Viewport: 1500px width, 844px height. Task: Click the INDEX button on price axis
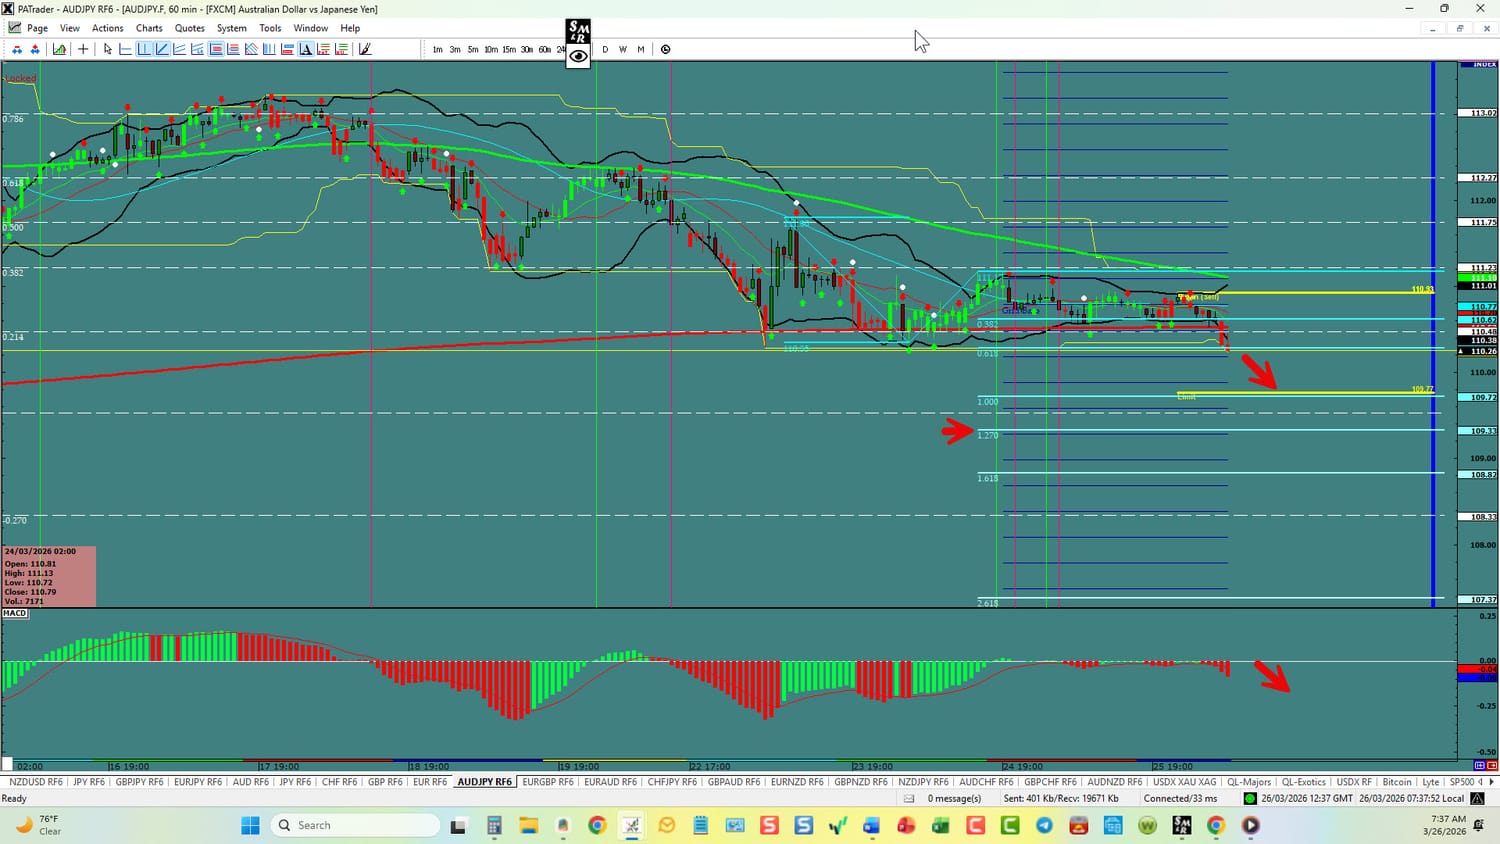pos(1477,64)
